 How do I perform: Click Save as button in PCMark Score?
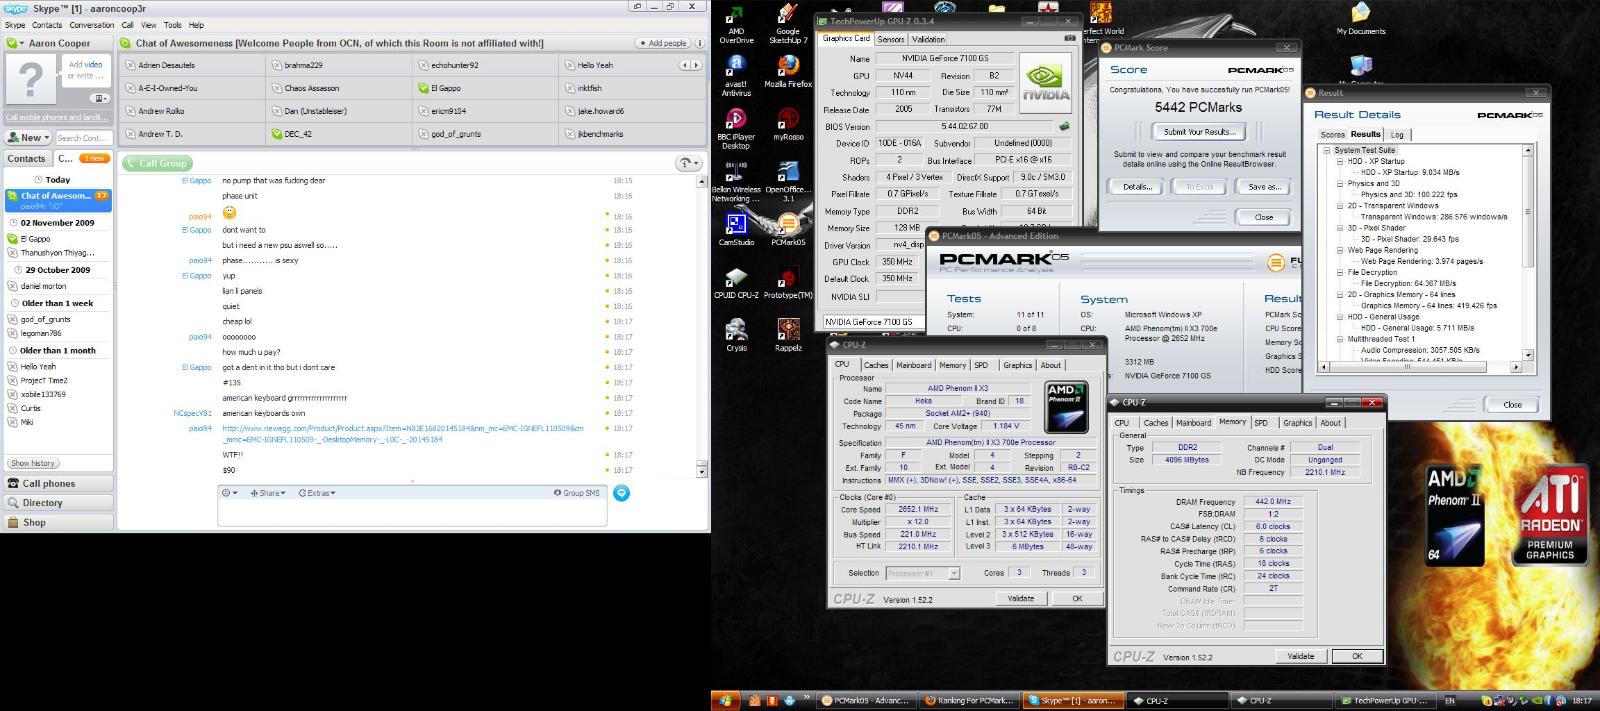coord(1264,187)
